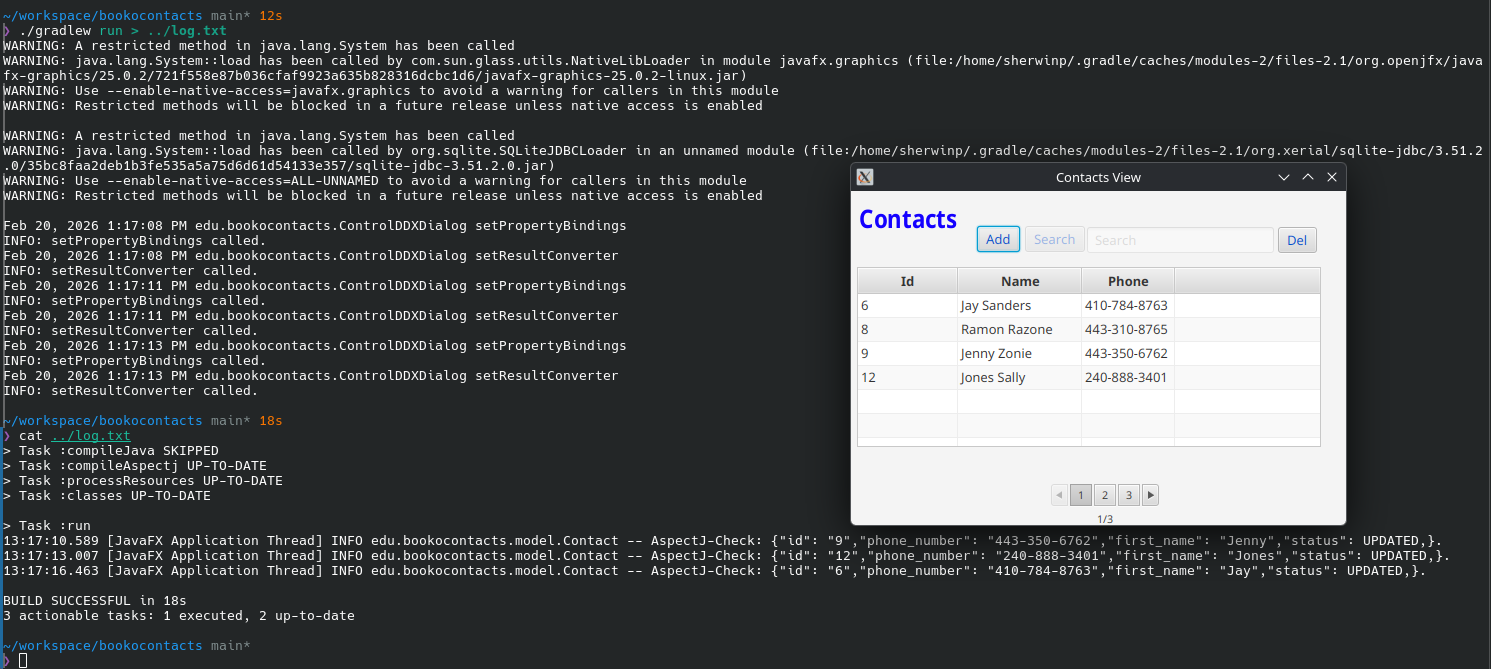Click phone number 443-310-8765
The image size is (1491, 669).
[x=1126, y=329]
